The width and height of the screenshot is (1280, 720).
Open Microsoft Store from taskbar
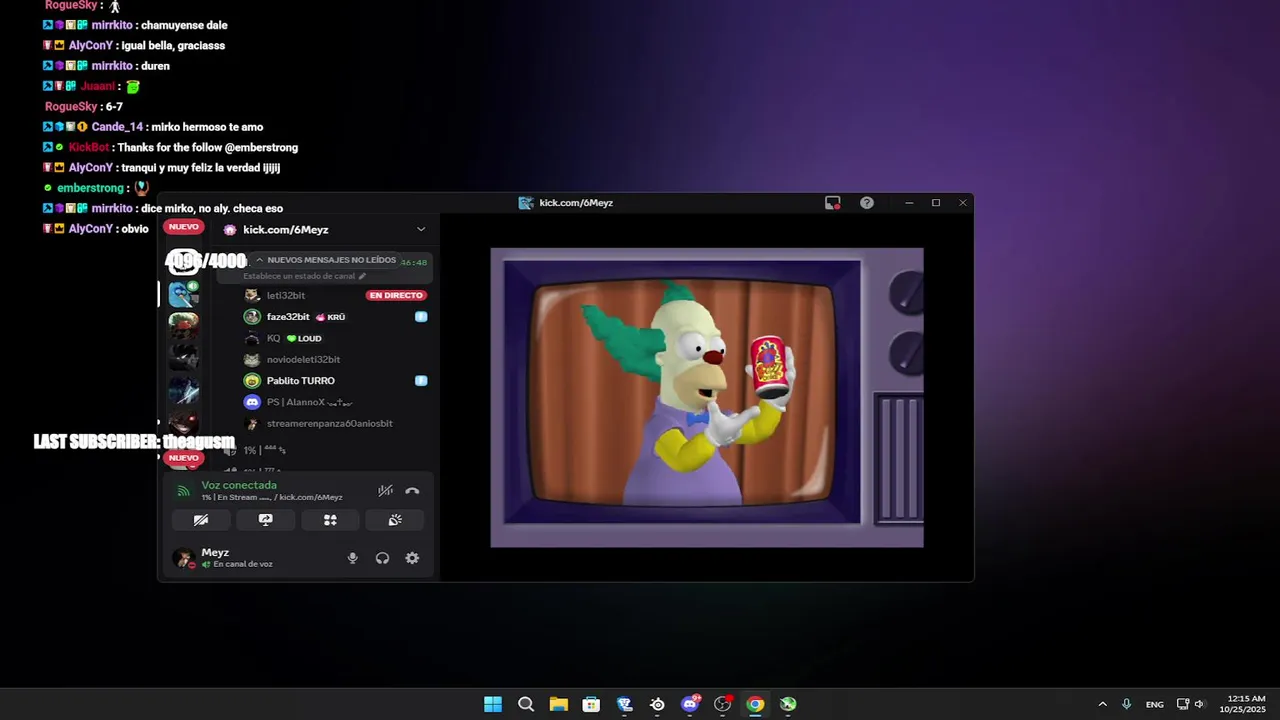(x=591, y=704)
